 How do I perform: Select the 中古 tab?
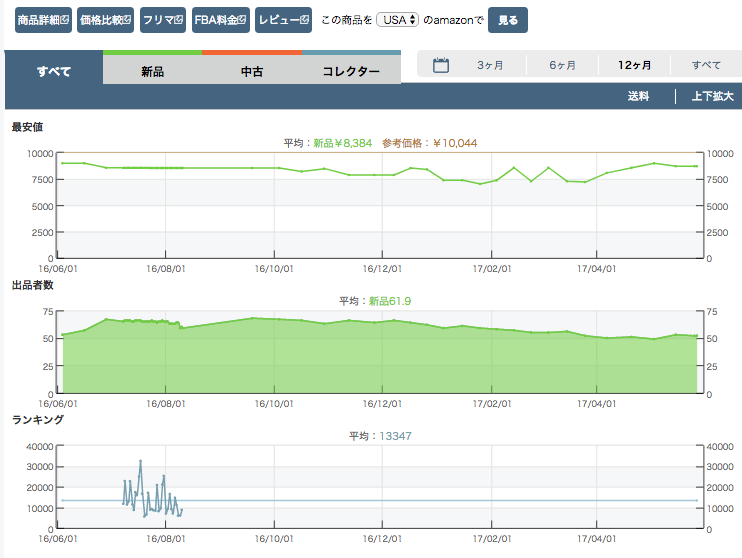pos(252,71)
